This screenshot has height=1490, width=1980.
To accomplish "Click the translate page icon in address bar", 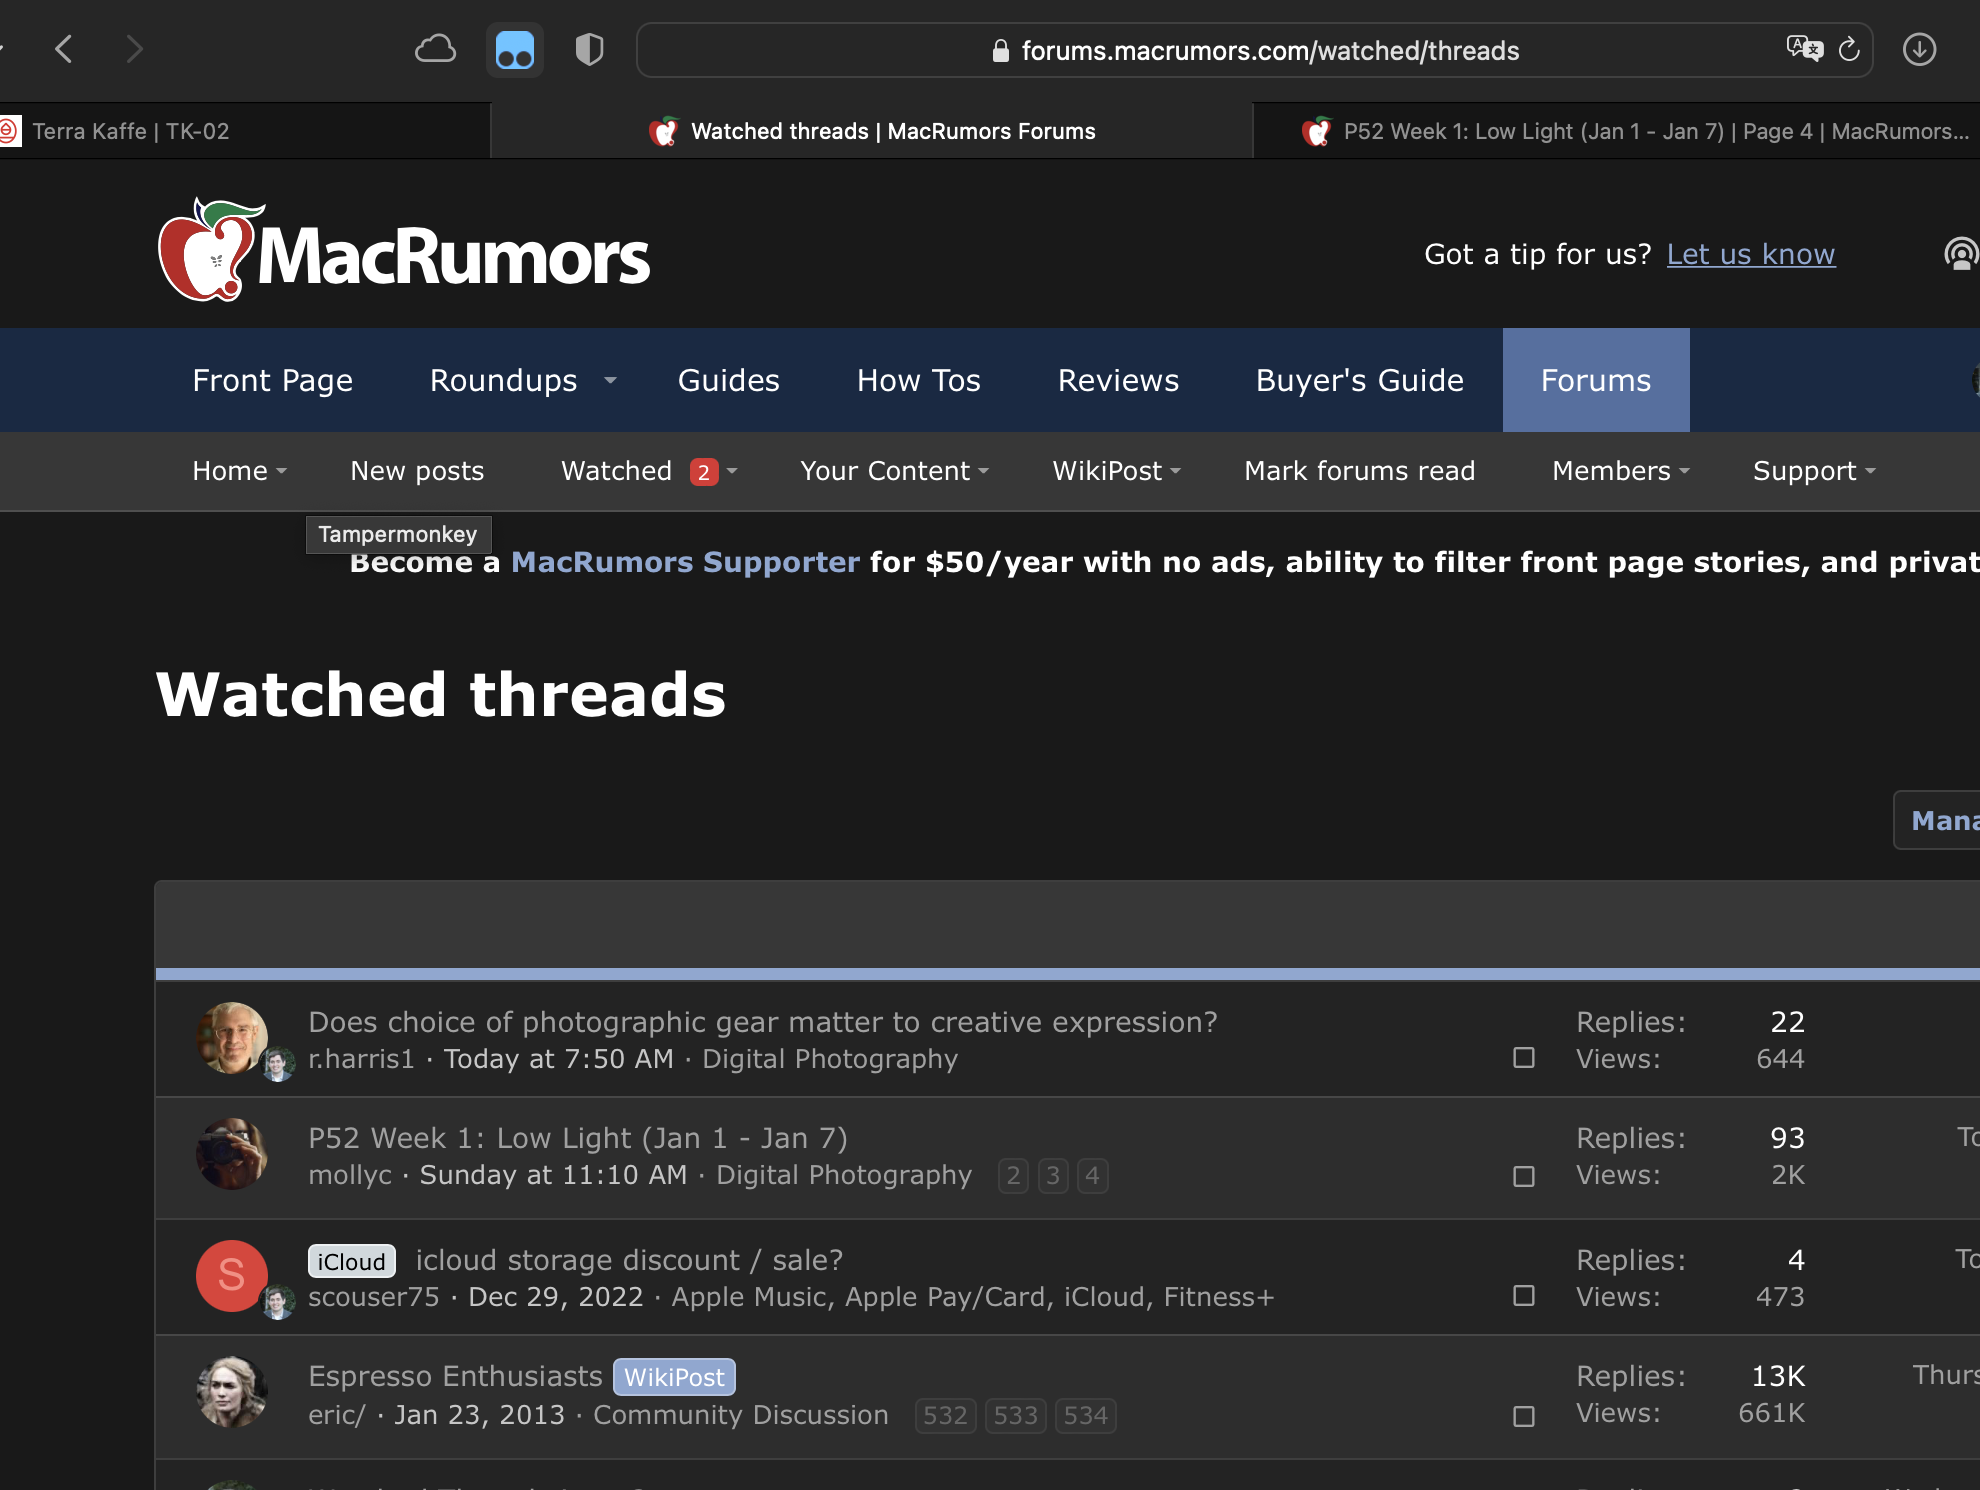I will pos(1805,48).
